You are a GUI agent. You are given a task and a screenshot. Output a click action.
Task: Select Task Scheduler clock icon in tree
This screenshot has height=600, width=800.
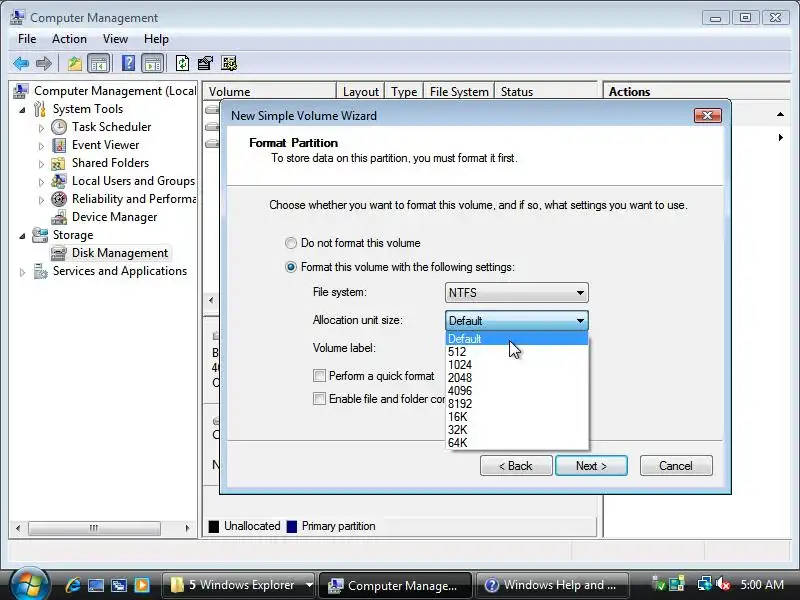(x=59, y=127)
